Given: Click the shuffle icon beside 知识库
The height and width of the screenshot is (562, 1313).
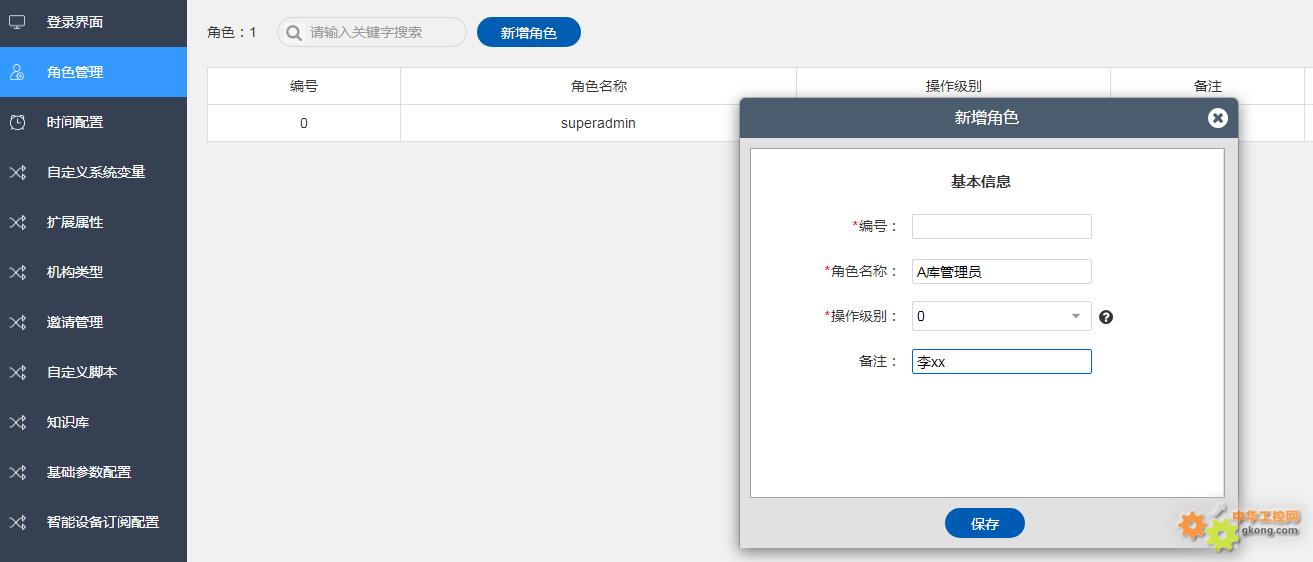Looking at the screenshot, I should [17, 422].
